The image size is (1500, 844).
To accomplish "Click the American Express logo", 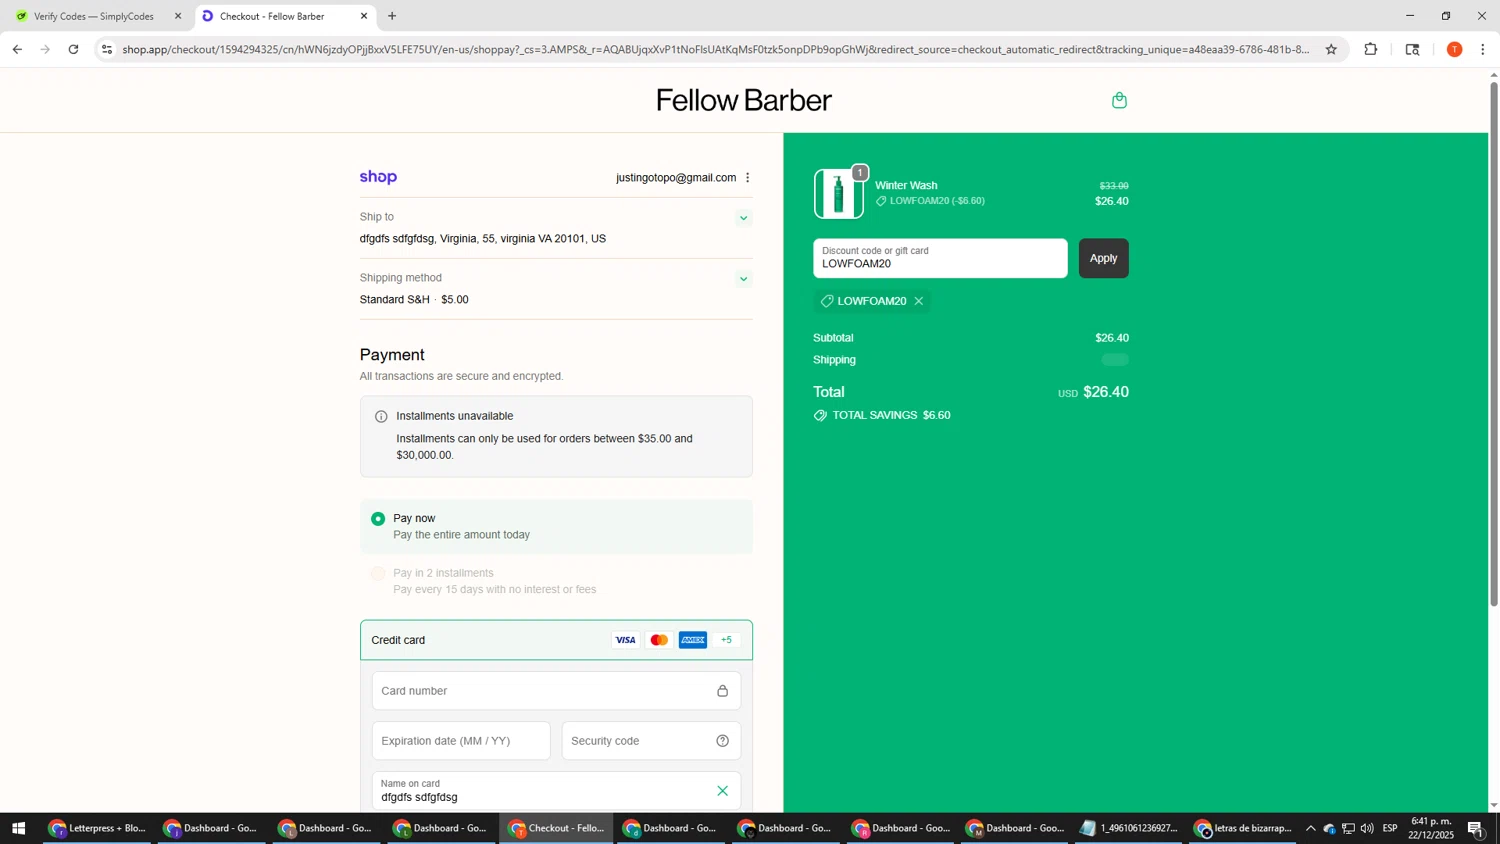I will 693,640.
